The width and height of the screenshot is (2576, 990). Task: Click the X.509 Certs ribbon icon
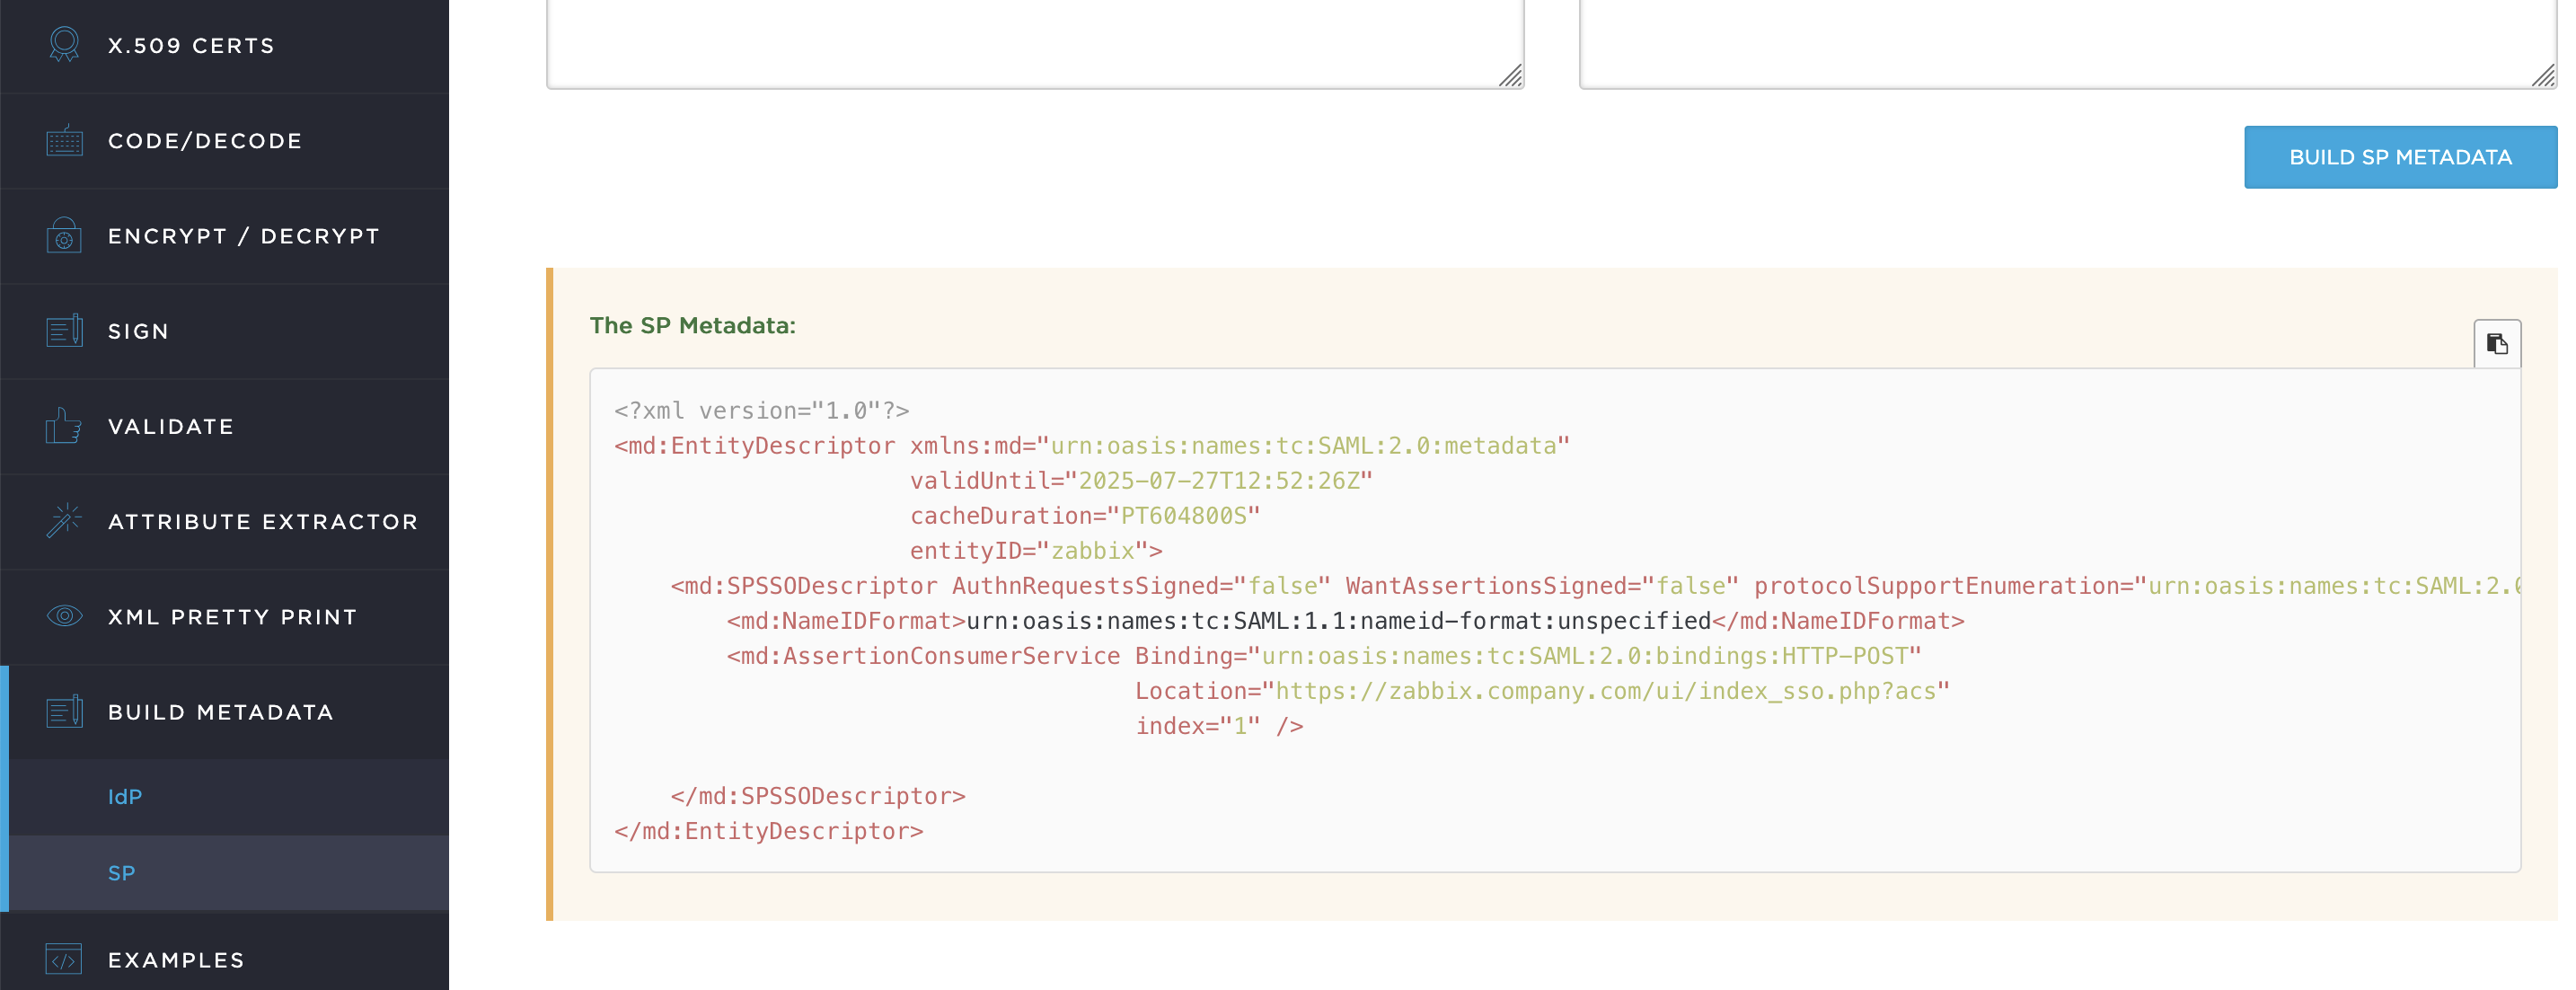click(x=64, y=45)
